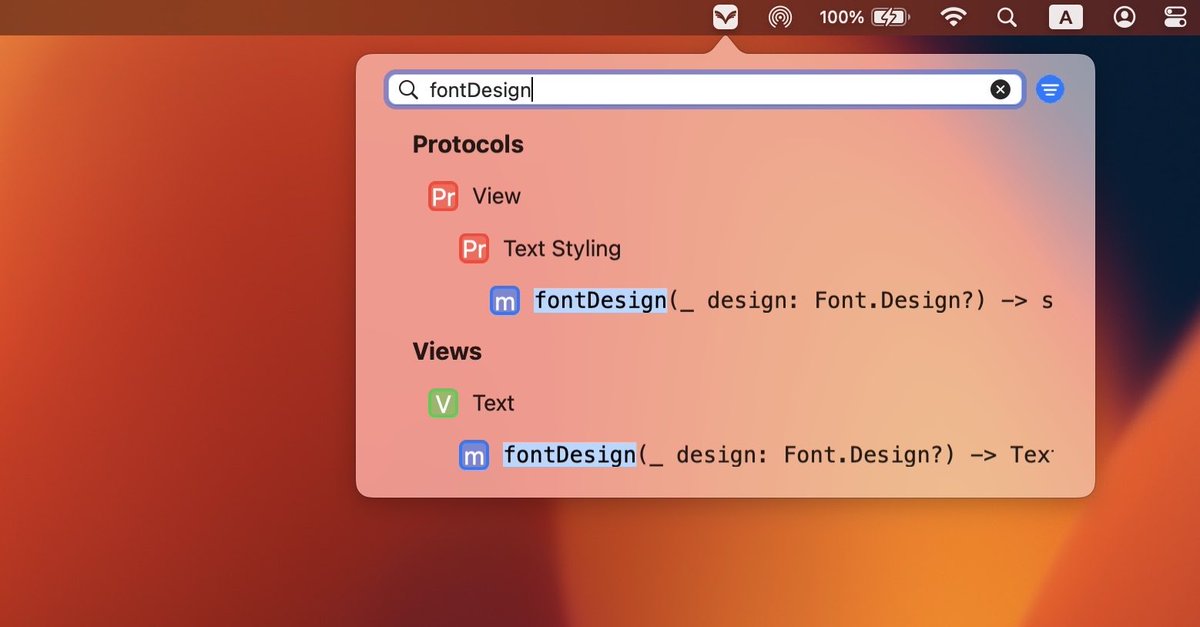Click the battery status icon
The height and width of the screenshot is (627, 1200).
(x=889, y=17)
